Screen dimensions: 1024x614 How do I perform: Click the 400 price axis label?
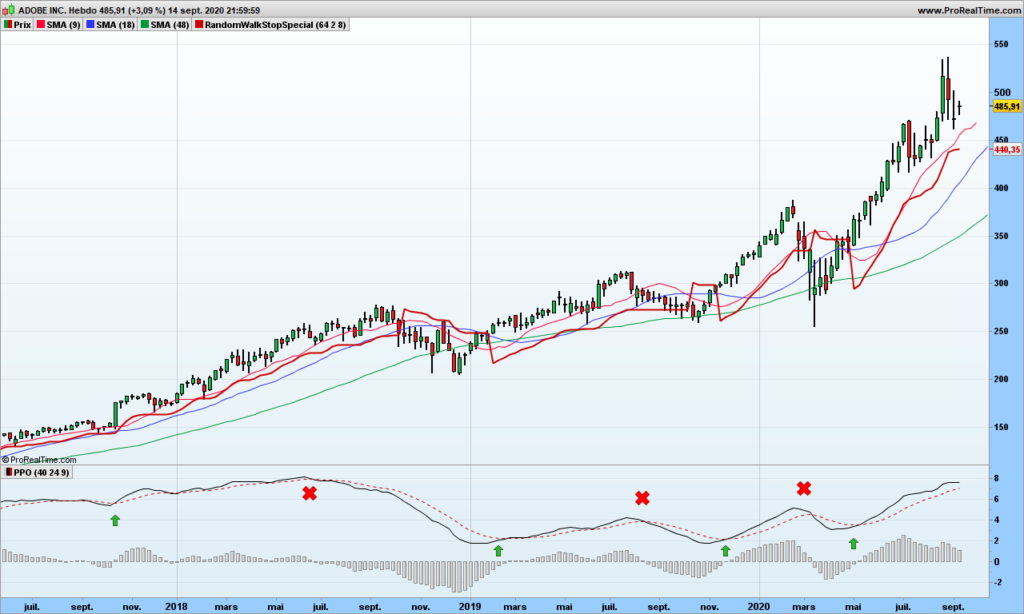click(1001, 188)
